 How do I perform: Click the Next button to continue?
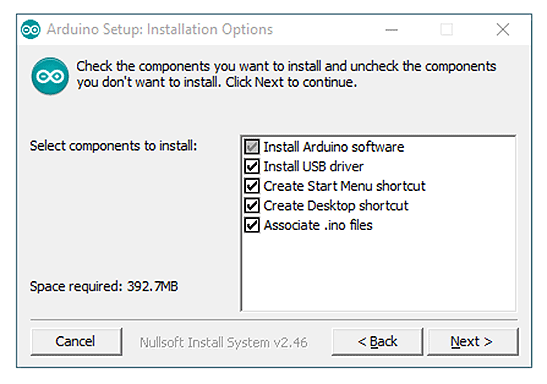pyautogui.click(x=473, y=341)
